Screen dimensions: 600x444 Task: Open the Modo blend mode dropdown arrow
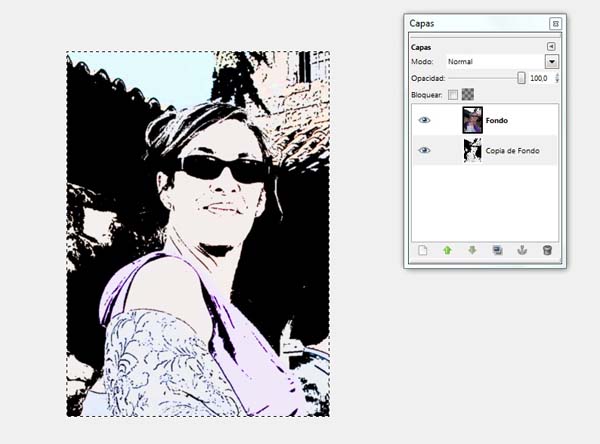click(552, 62)
